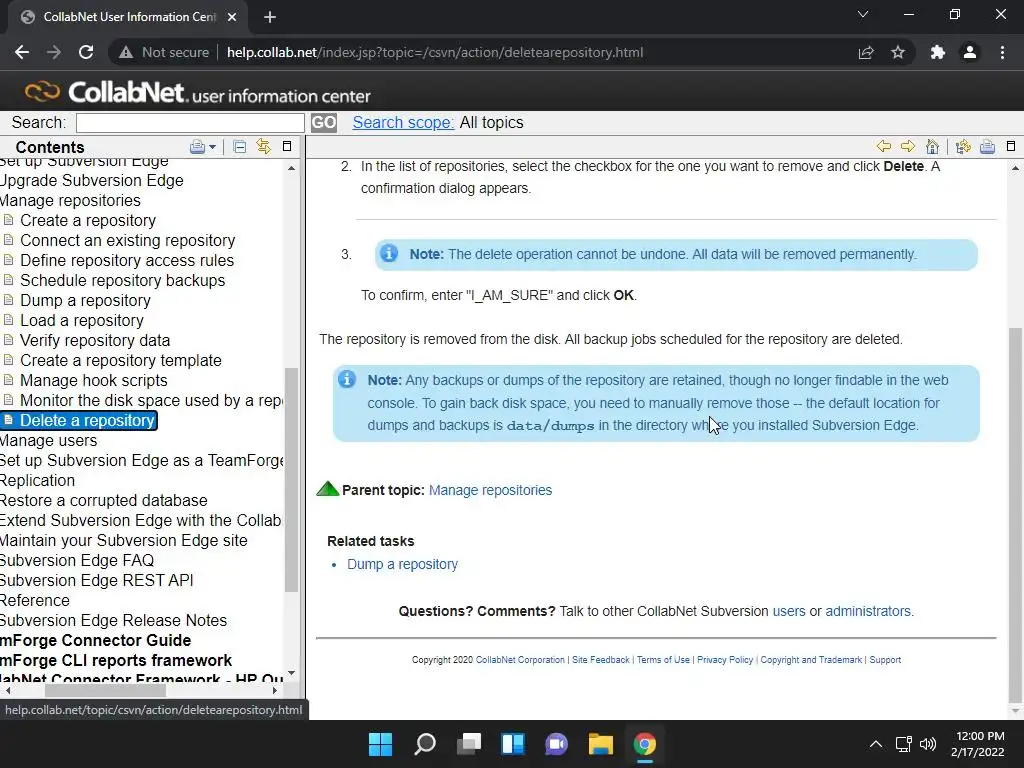Open Chrome Extensions puzzle icon

[938, 52]
